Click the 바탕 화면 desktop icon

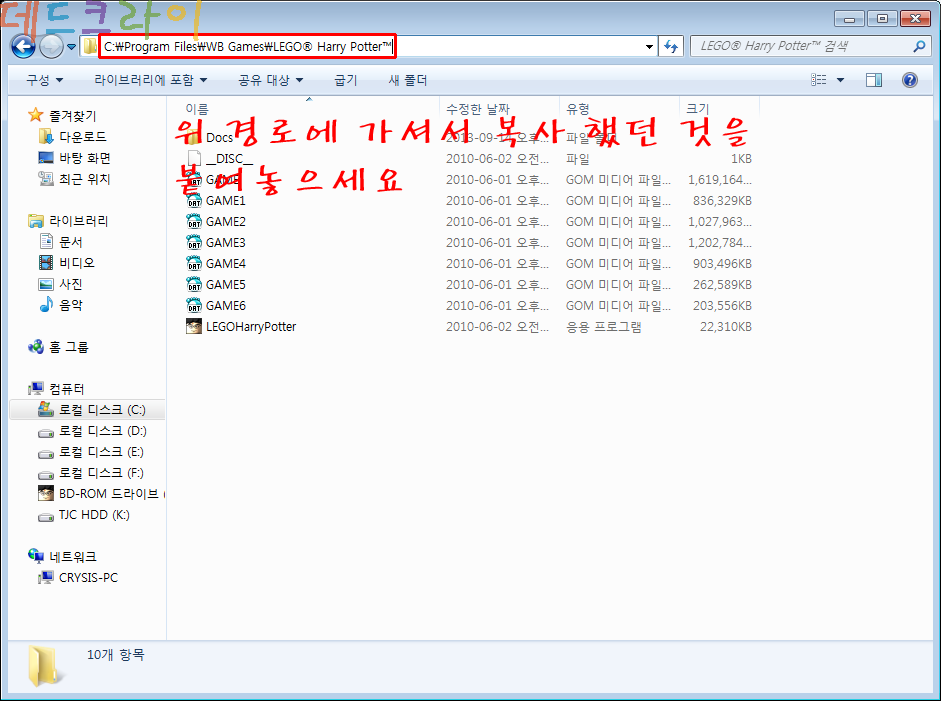point(46,158)
